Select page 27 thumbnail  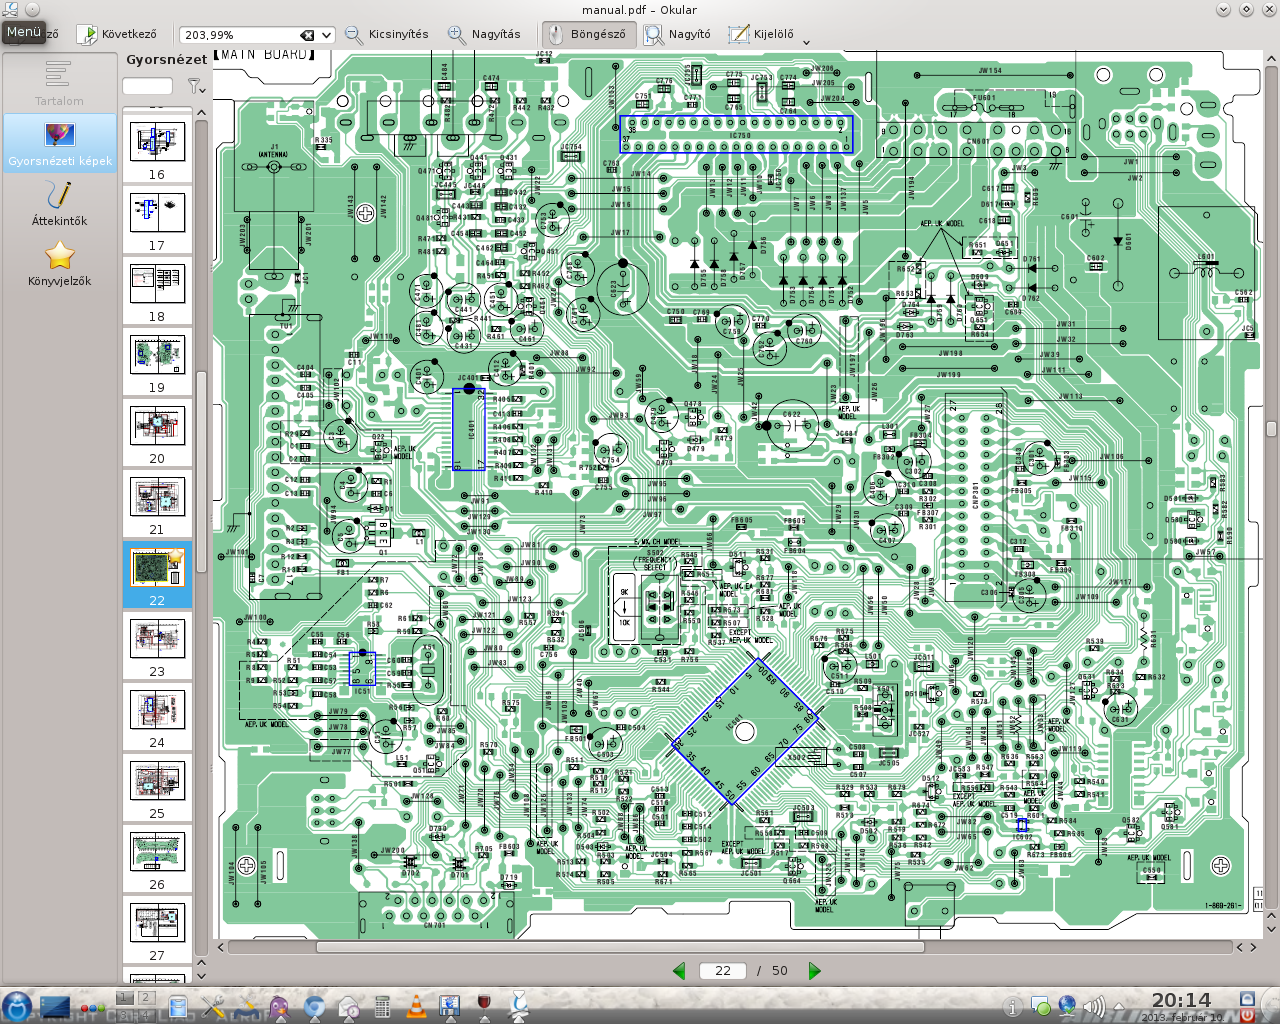157,931
